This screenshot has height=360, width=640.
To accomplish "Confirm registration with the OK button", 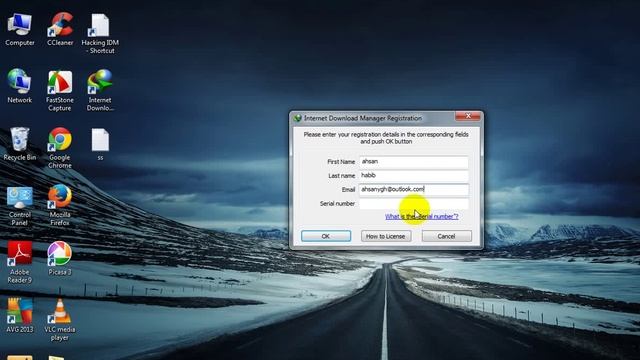I will pyautogui.click(x=326, y=236).
